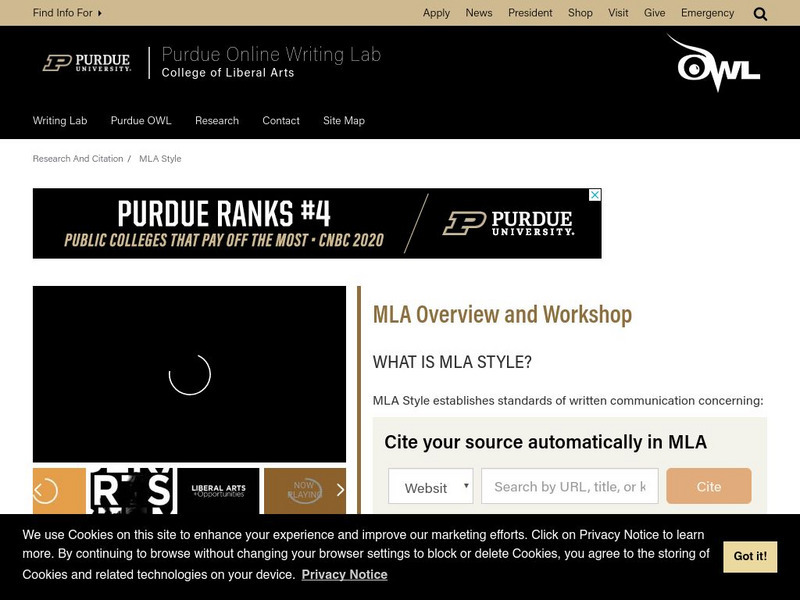Click the Research And Citation breadcrumb

[x=78, y=159]
